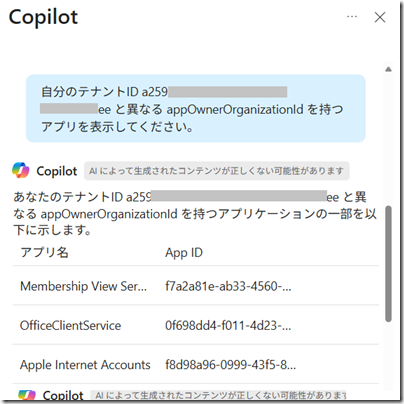Click the Copilot panel title
The height and width of the screenshot is (404, 404).
pyautogui.click(x=43, y=17)
